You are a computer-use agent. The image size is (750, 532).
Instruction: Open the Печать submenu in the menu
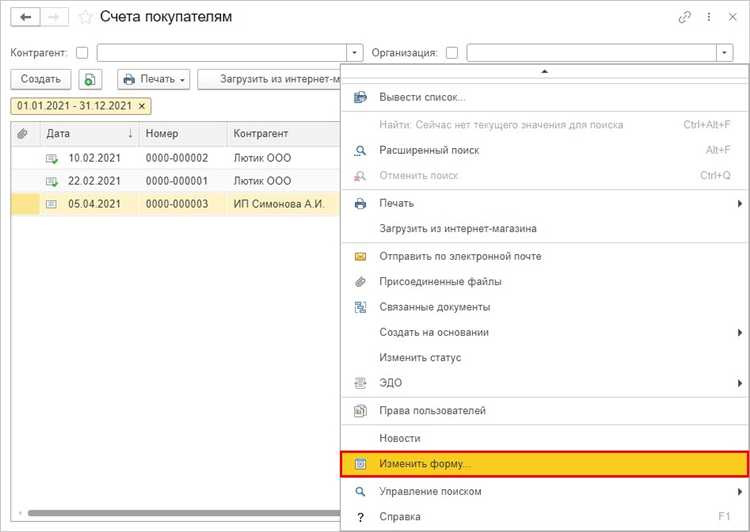[x=545, y=204]
